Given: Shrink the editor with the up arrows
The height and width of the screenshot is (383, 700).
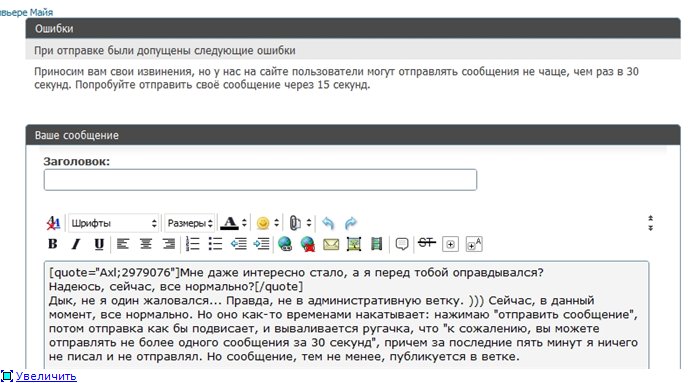Looking at the screenshot, I should click(650, 218).
